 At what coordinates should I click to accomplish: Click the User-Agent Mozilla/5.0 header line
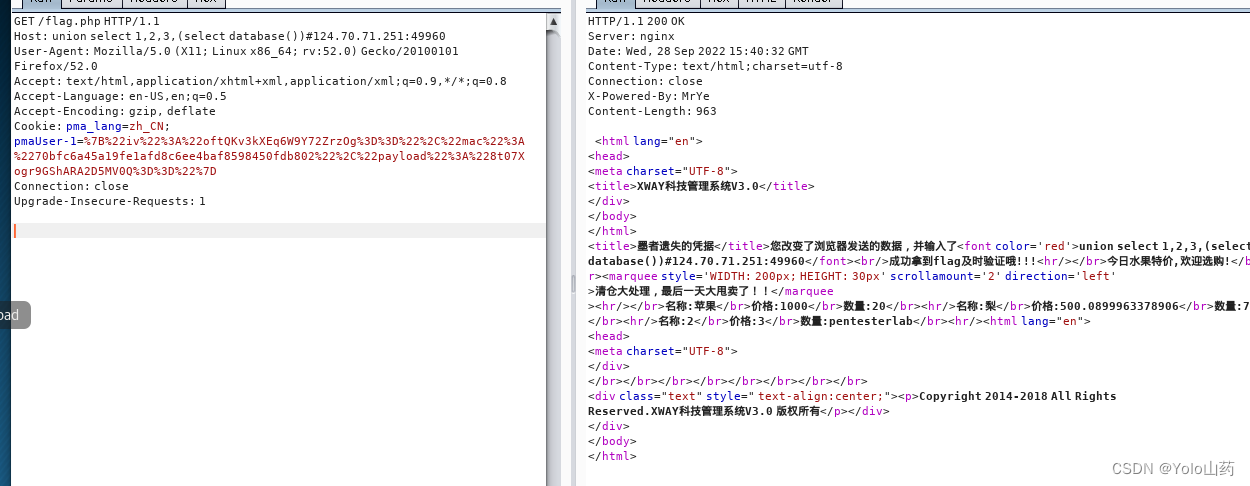[237, 51]
